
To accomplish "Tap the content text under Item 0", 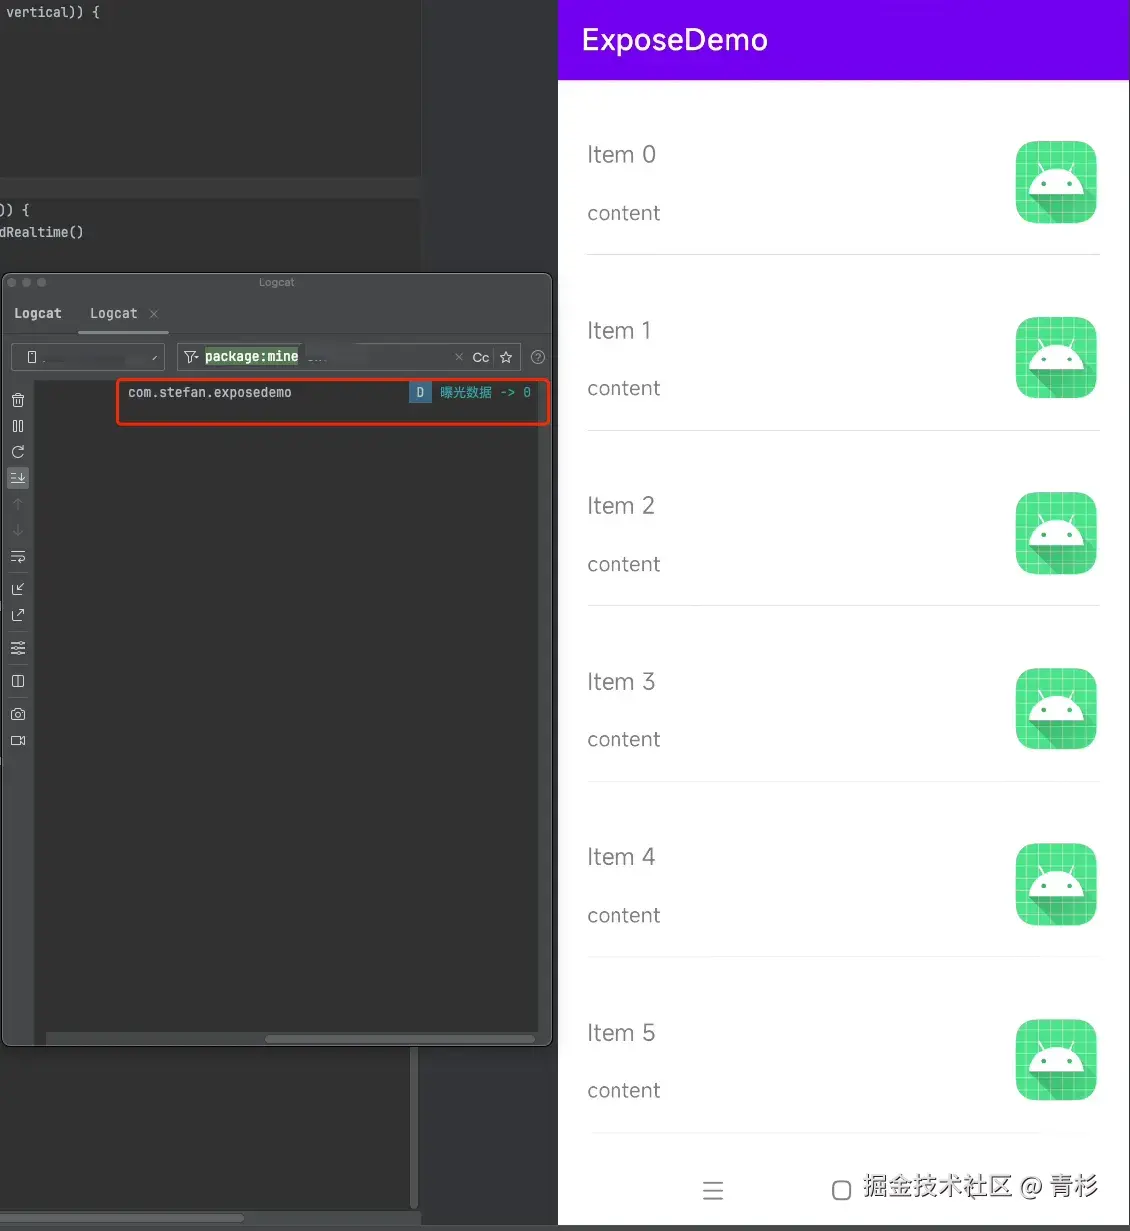I will [x=624, y=213].
